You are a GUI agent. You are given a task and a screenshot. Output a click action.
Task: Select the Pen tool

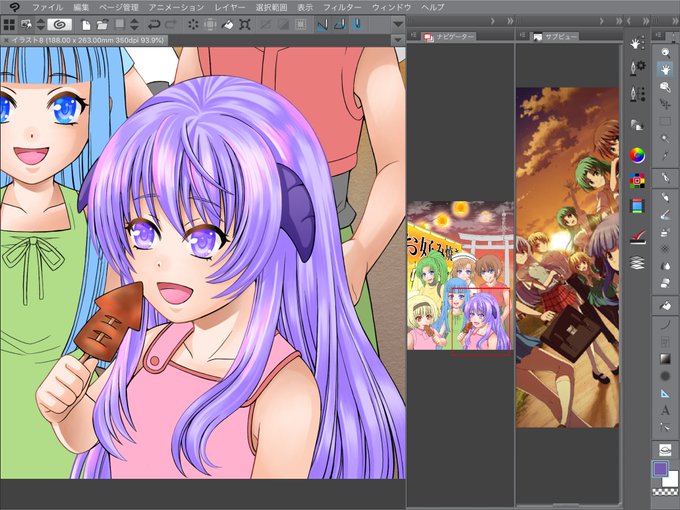(665, 177)
